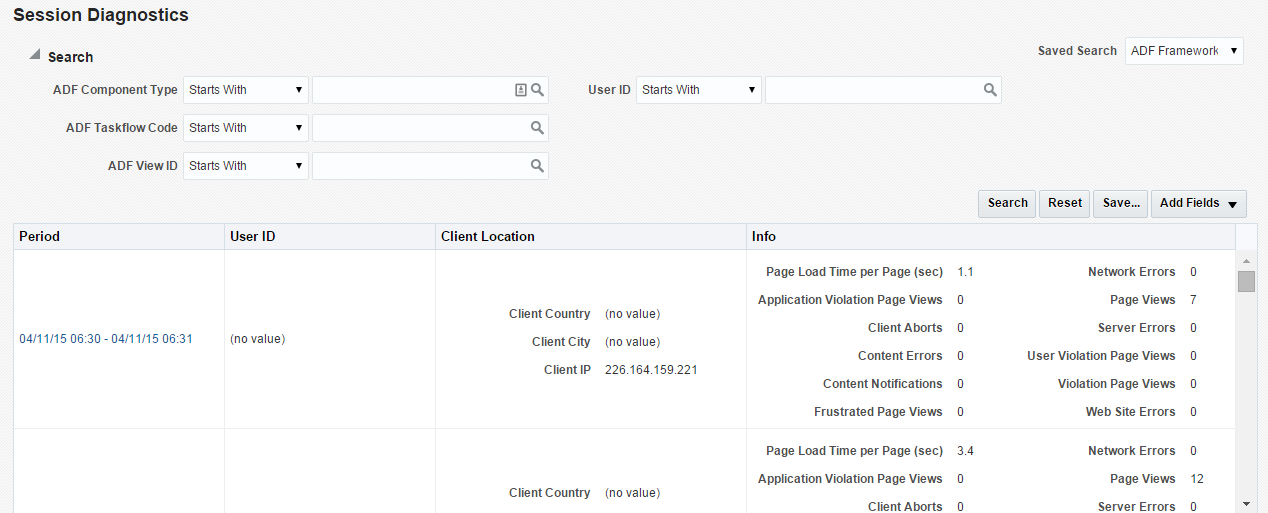Screen dimensions: 1268x513
Task: Open the Page Load Time value 1.1 link
Action: tap(965, 272)
